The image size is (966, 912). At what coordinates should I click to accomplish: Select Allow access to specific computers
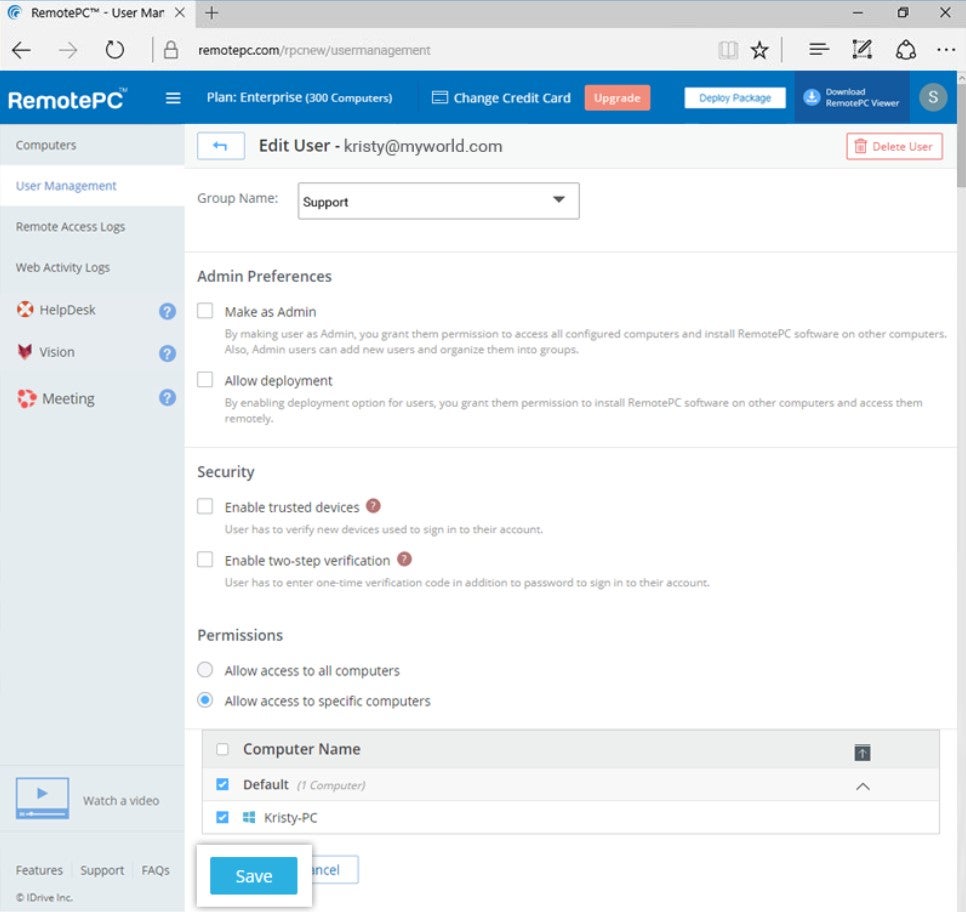tap(205, 700)
